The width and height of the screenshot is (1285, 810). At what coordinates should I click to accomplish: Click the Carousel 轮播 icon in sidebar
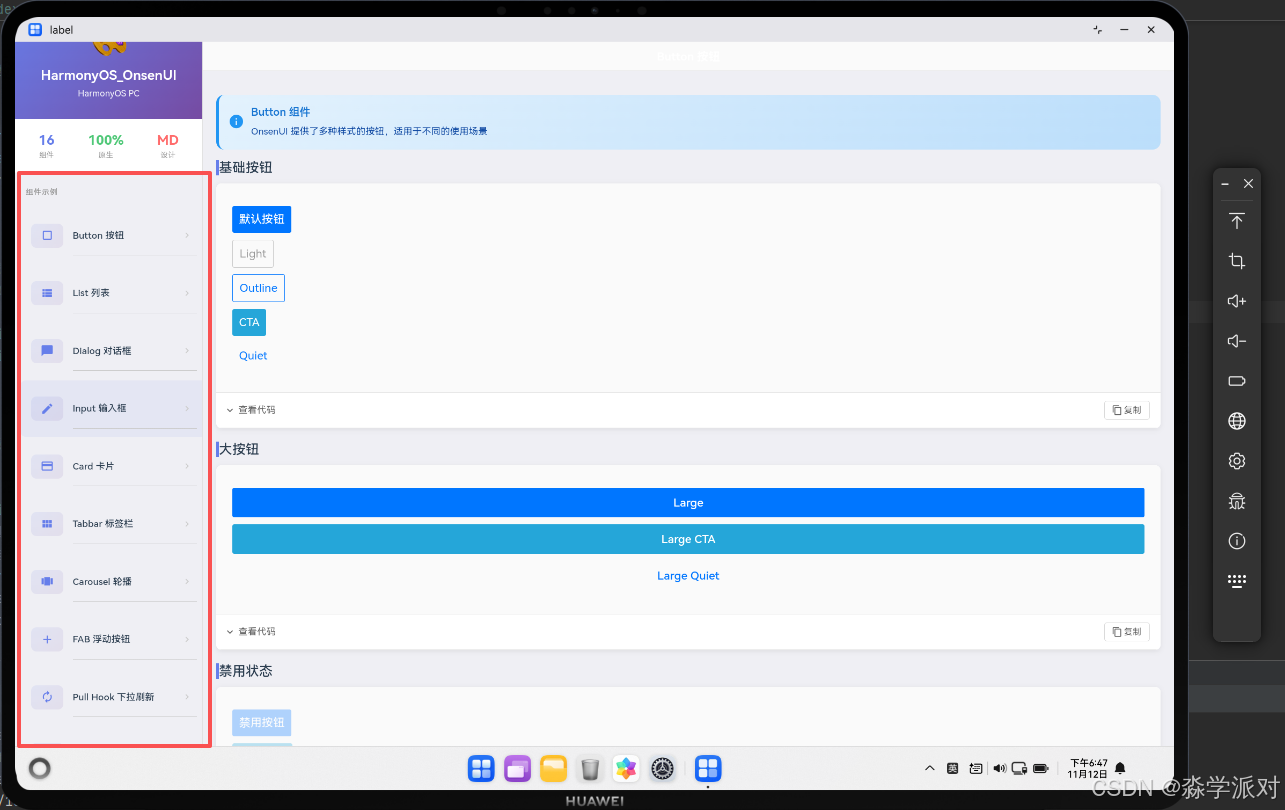47,581
